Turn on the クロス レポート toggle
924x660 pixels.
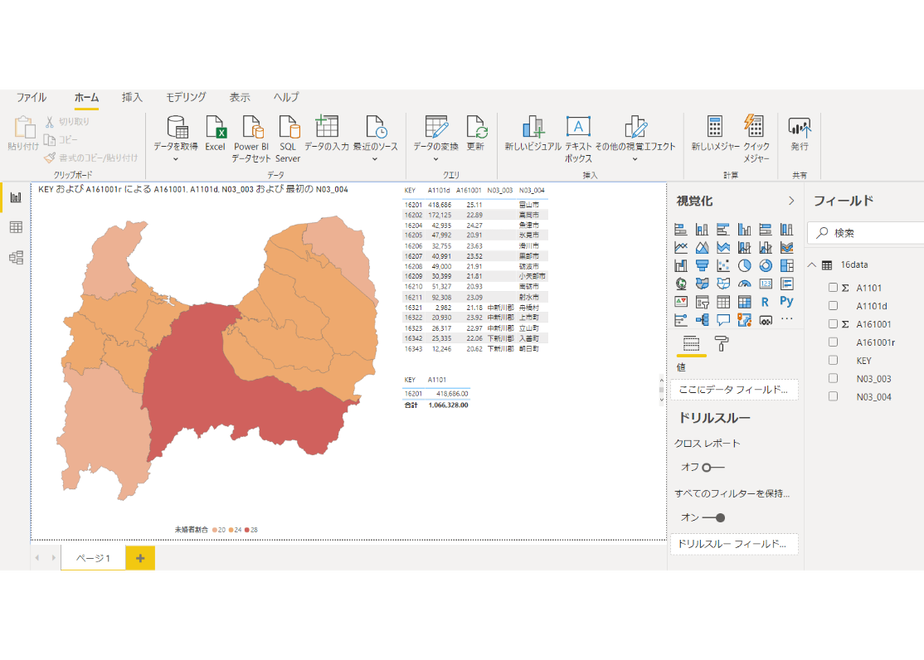(712, 467)
